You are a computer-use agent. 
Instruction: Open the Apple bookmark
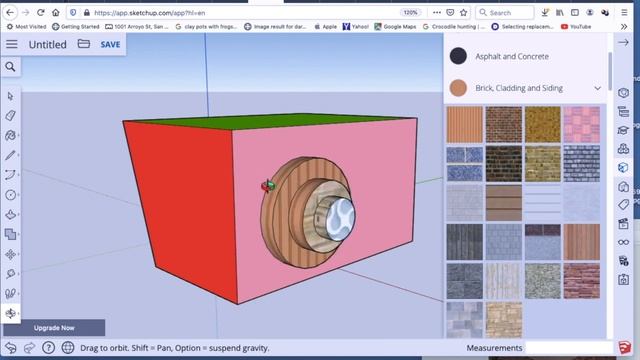[325, 27]
